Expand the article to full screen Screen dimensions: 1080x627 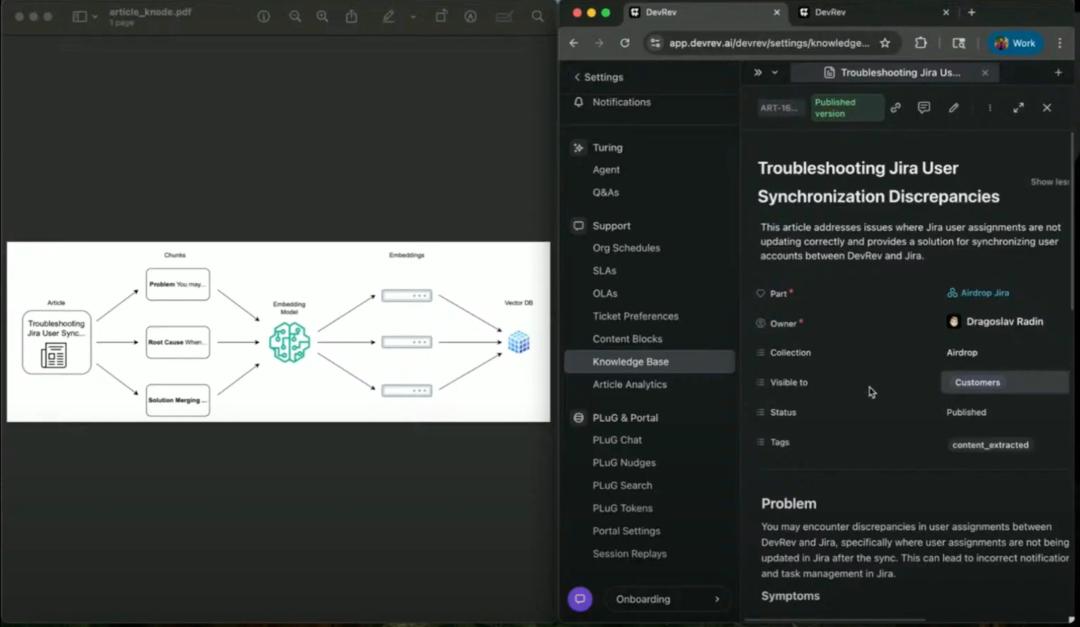click(x=1018, y=107)
